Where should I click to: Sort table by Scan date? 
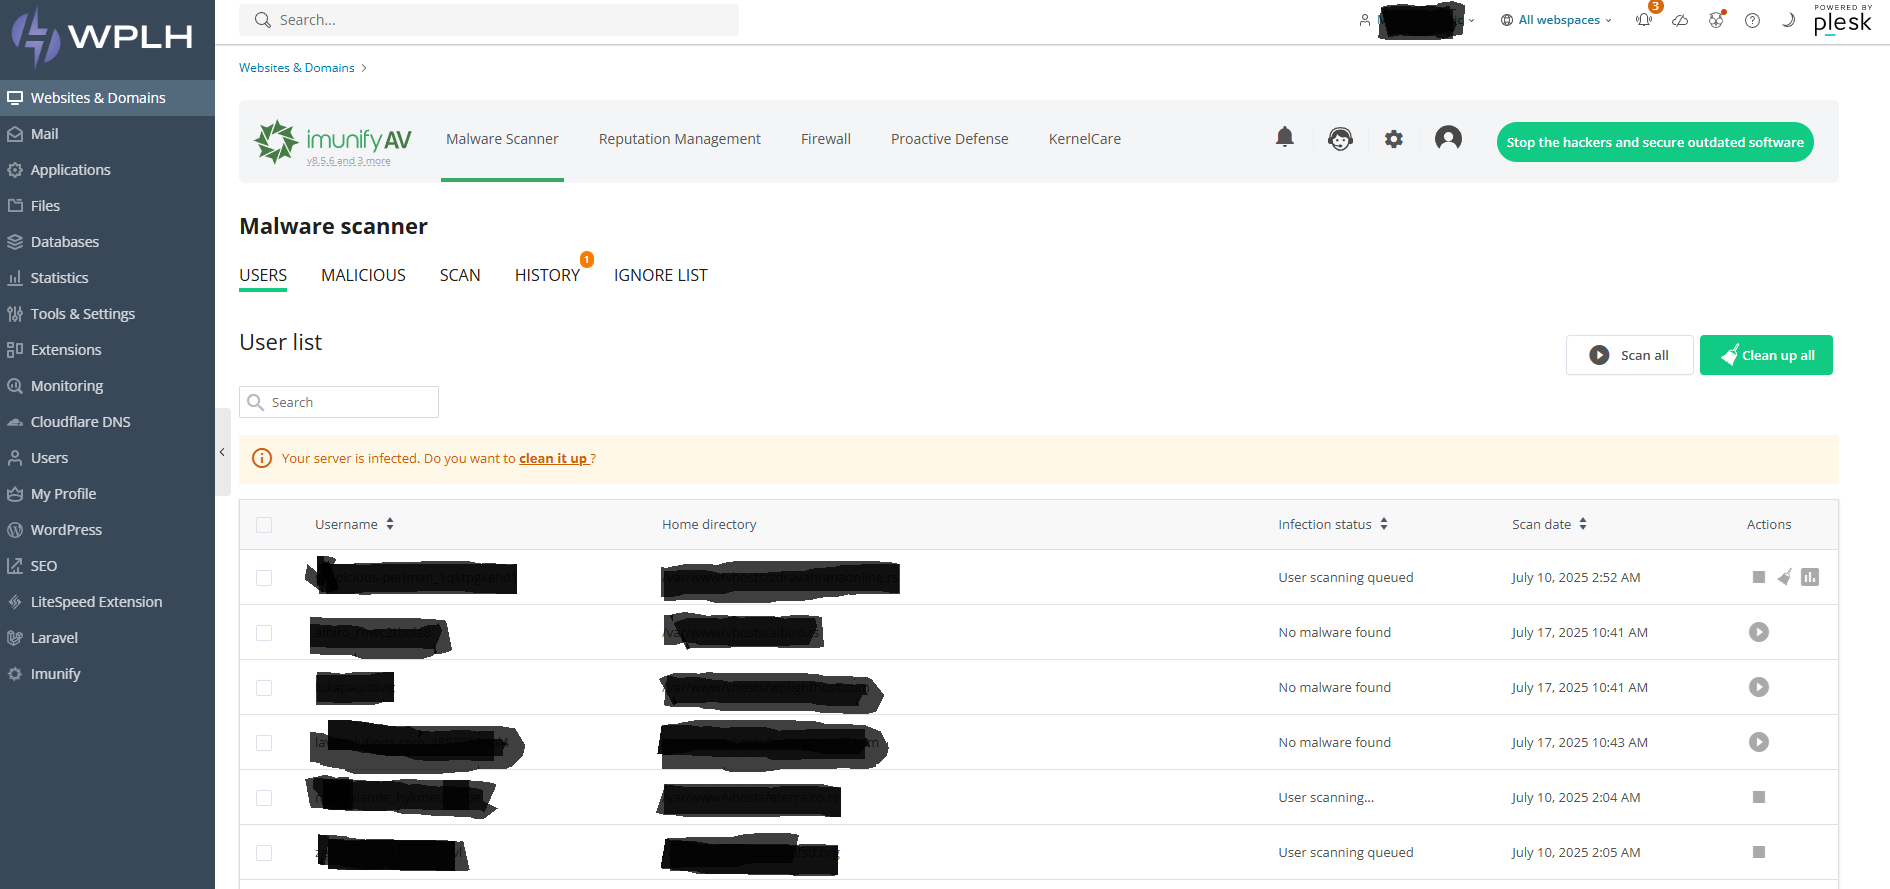pyautogui.click(x=1549, y=524)
